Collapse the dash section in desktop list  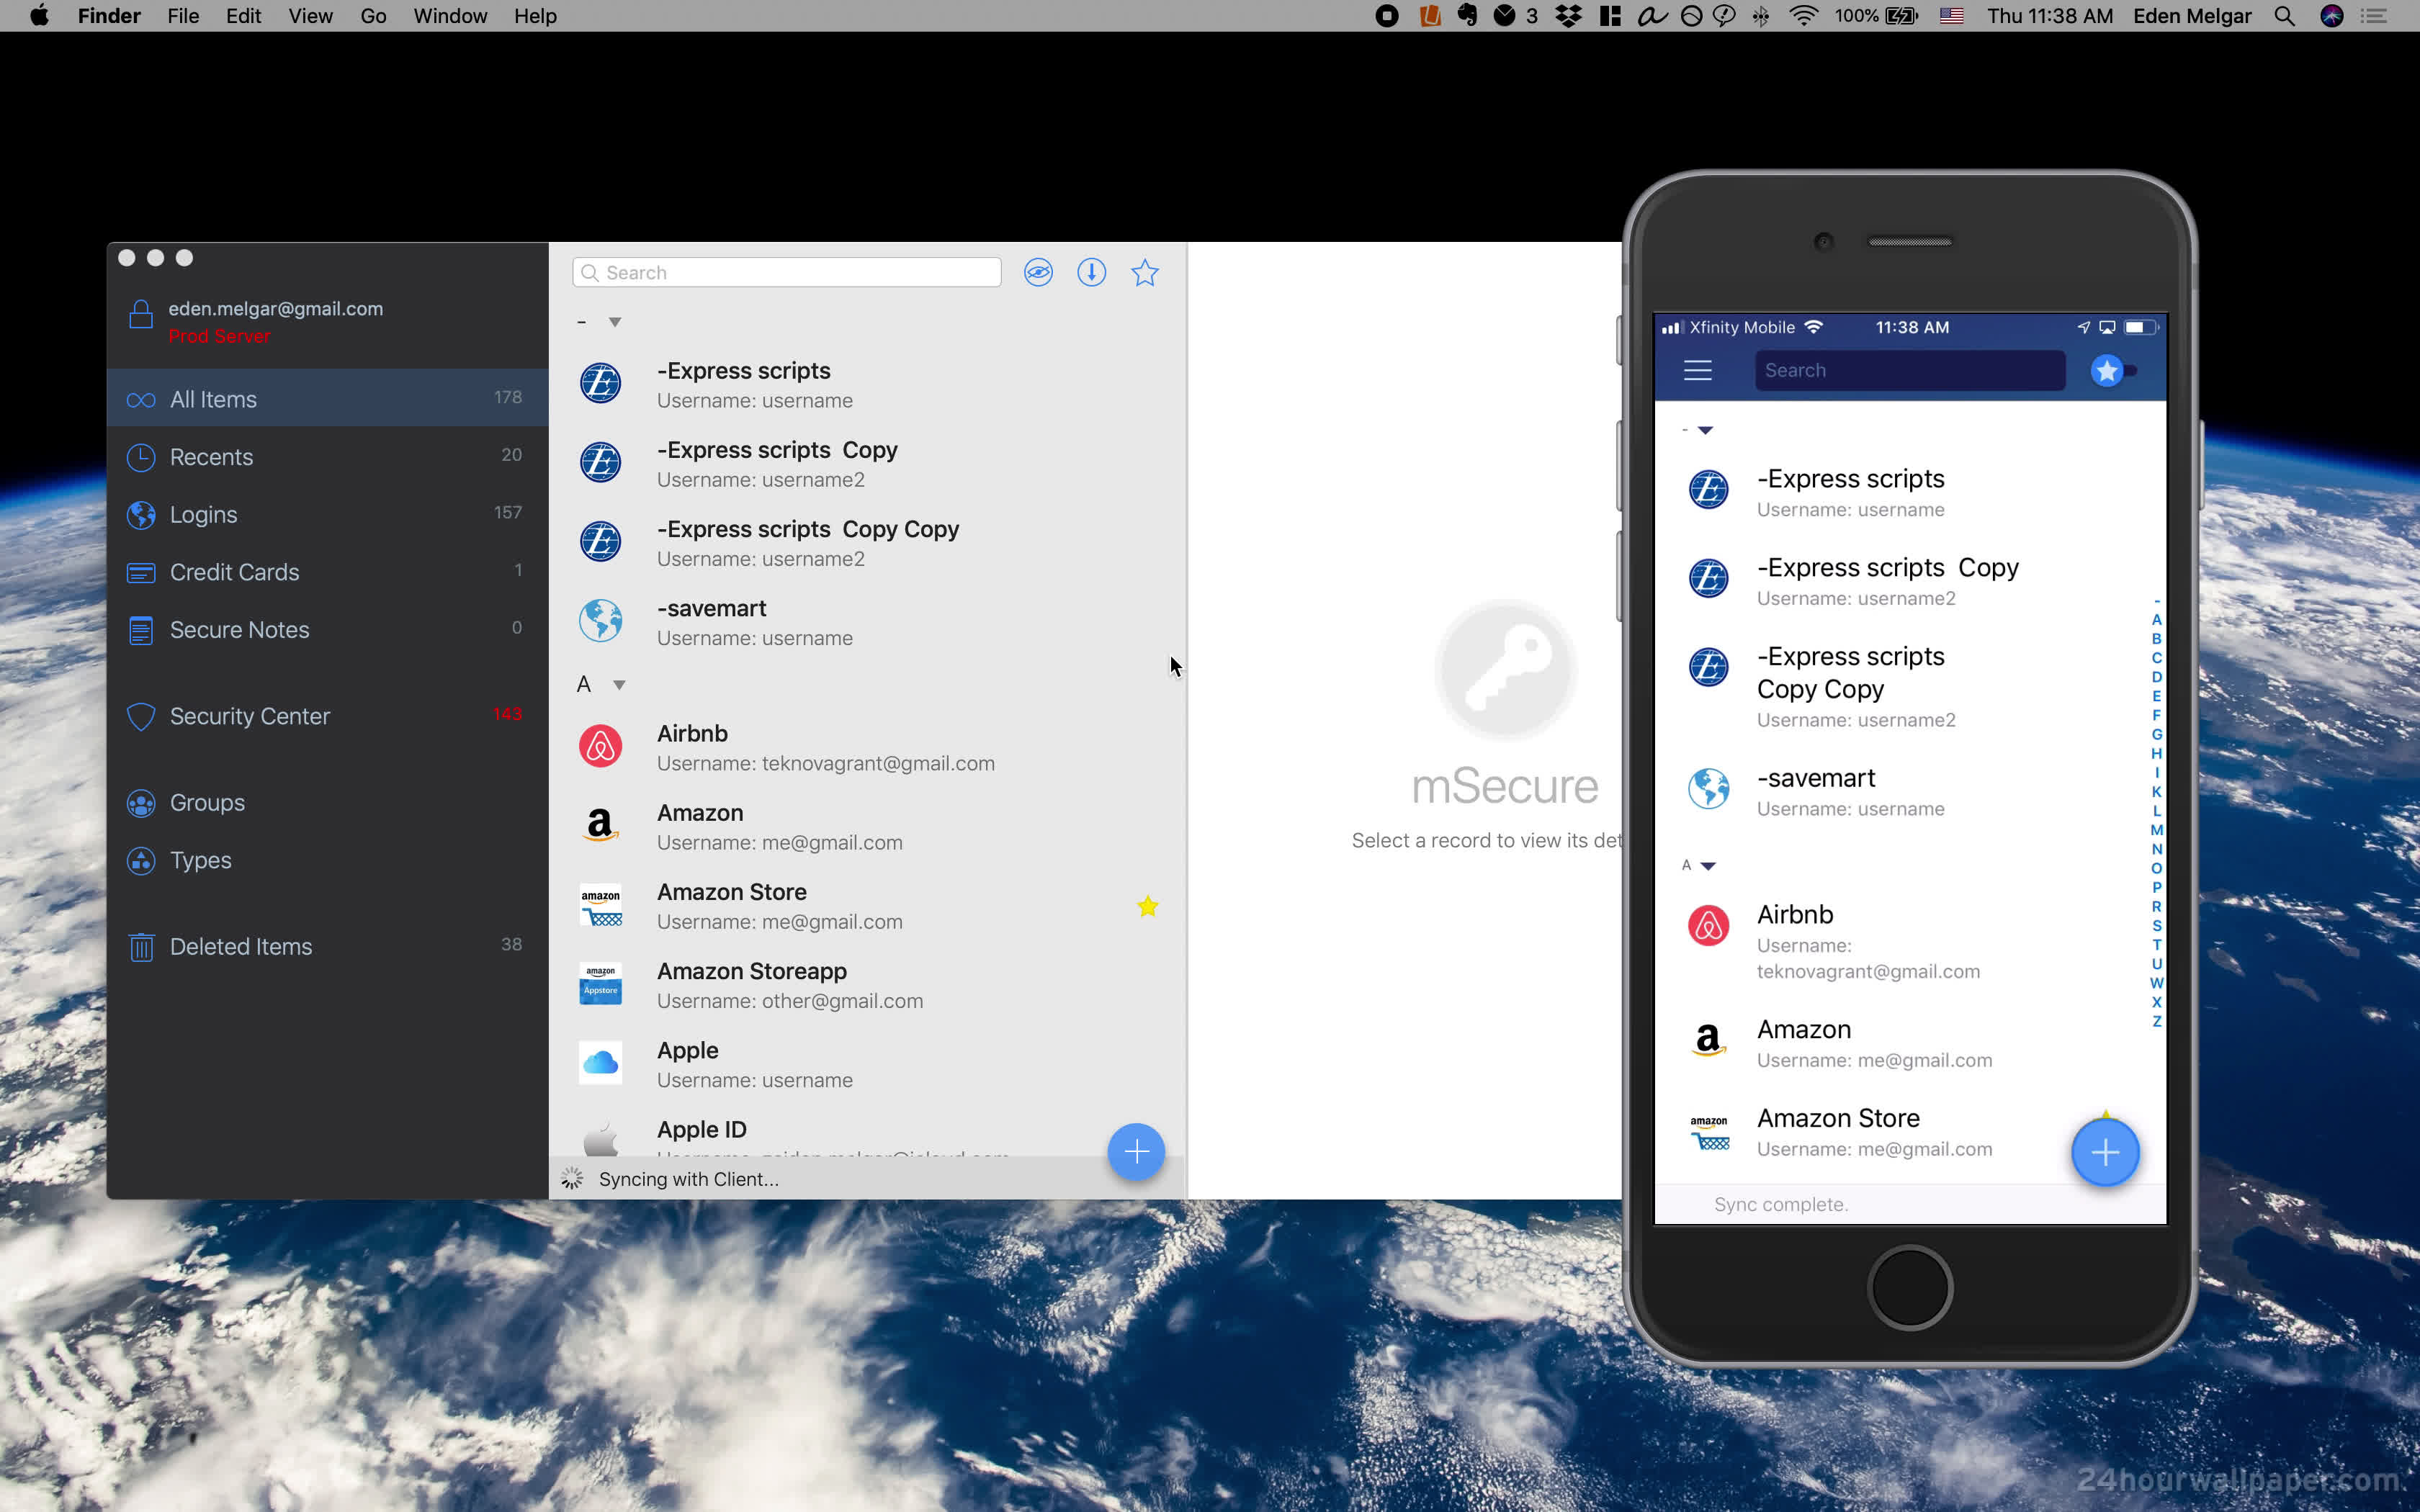coord(615,322)
